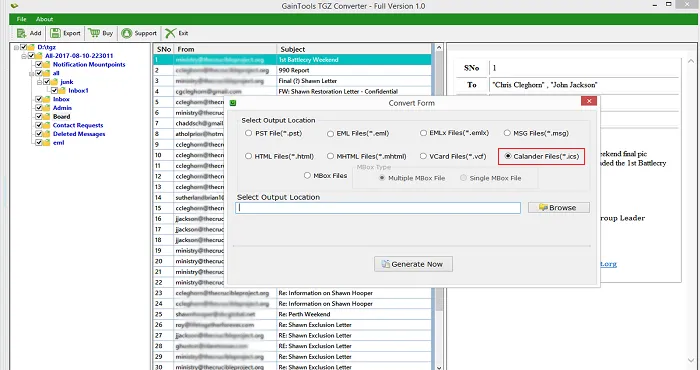Select the PST File(*.pst) radio button
This screenshot has height=370, width=700.
coord(248,133)
